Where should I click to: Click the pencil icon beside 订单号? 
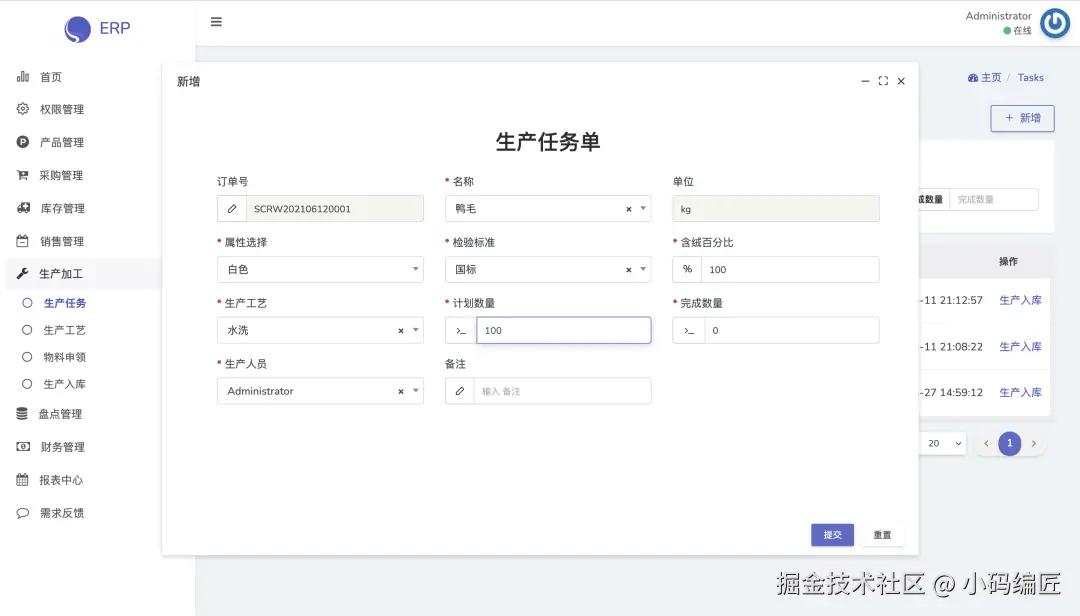(232, 209)
